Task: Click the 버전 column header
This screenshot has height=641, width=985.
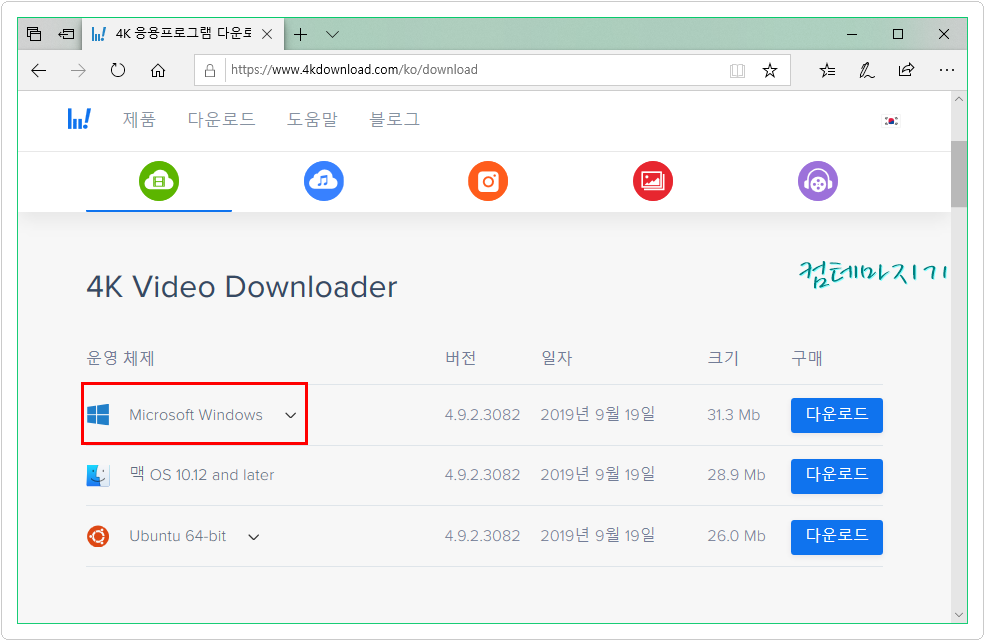Action: (460, 358)
